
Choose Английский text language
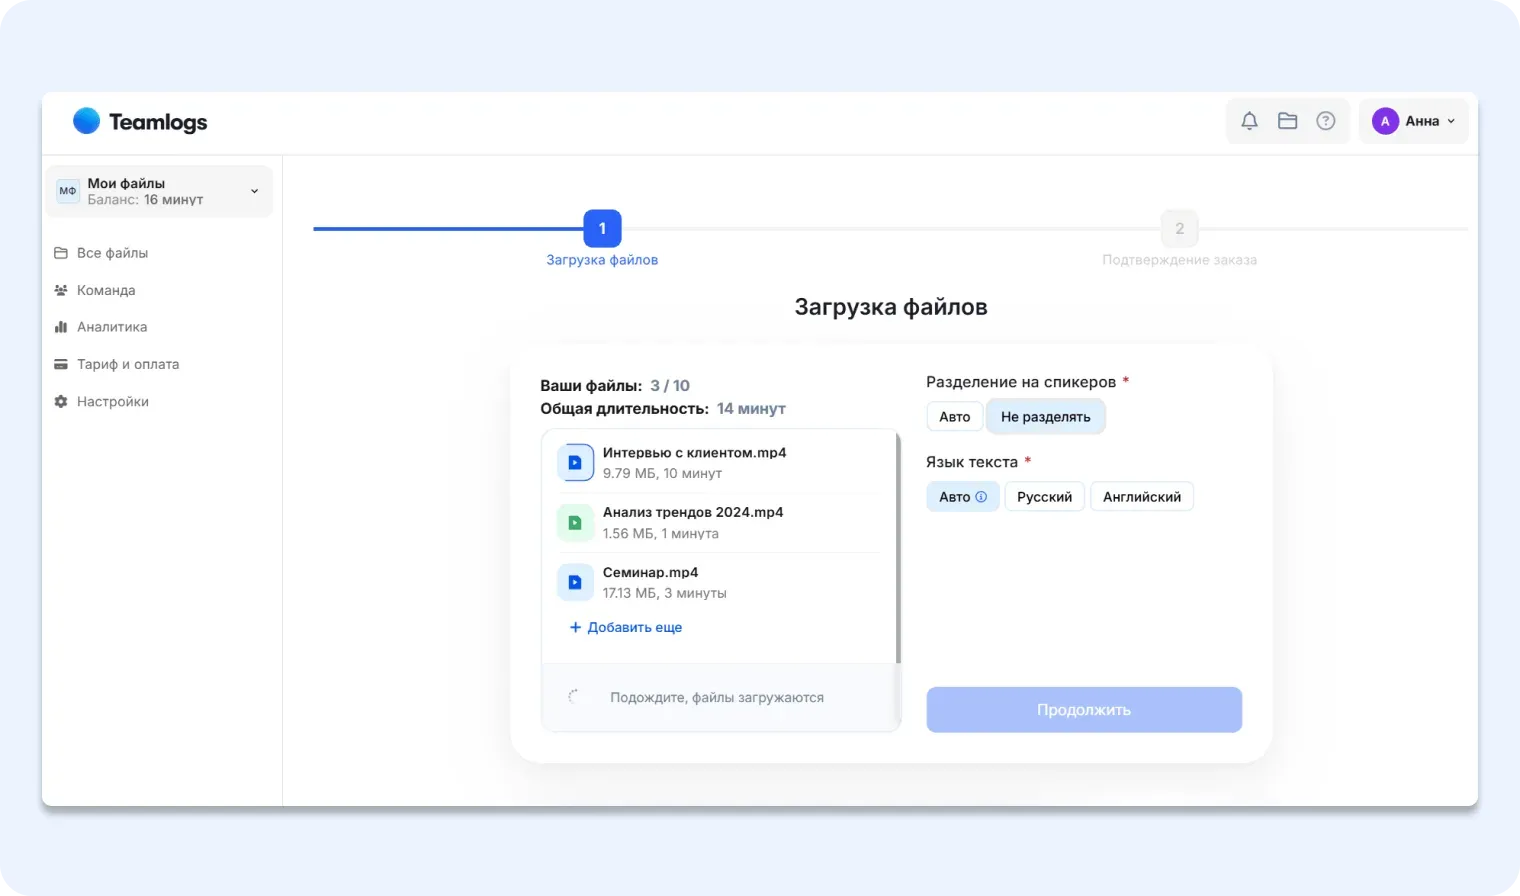pyautogui.click(x=1142, y=497)
